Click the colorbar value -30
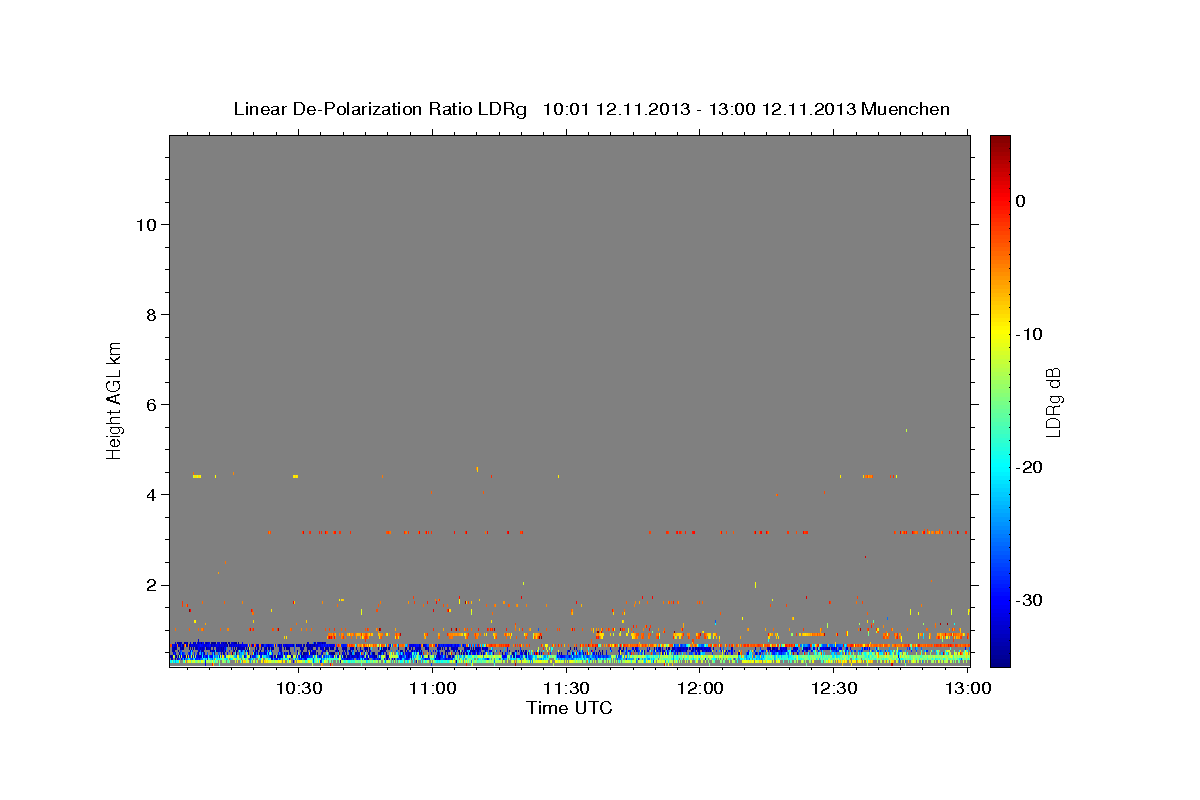 [1029, 600]
